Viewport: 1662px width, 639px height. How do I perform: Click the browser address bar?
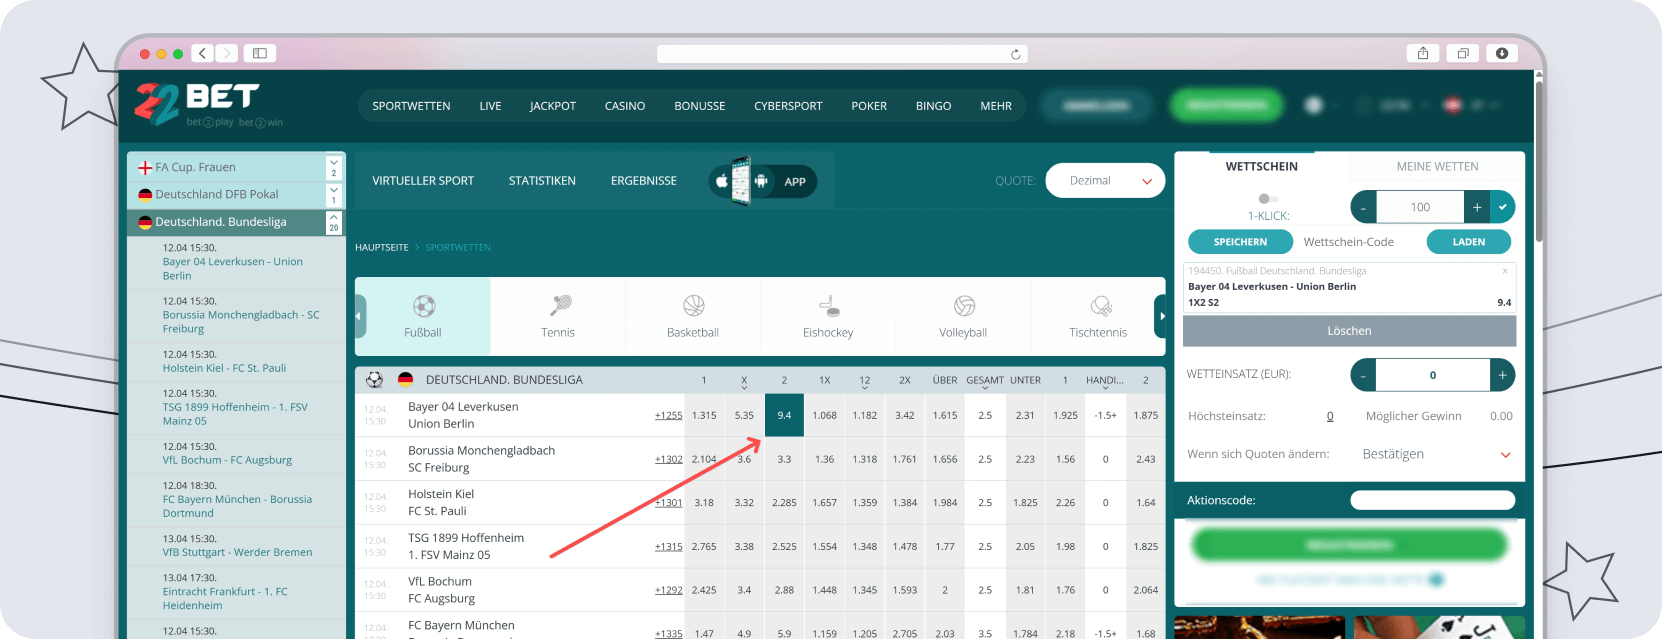point(842,54)
